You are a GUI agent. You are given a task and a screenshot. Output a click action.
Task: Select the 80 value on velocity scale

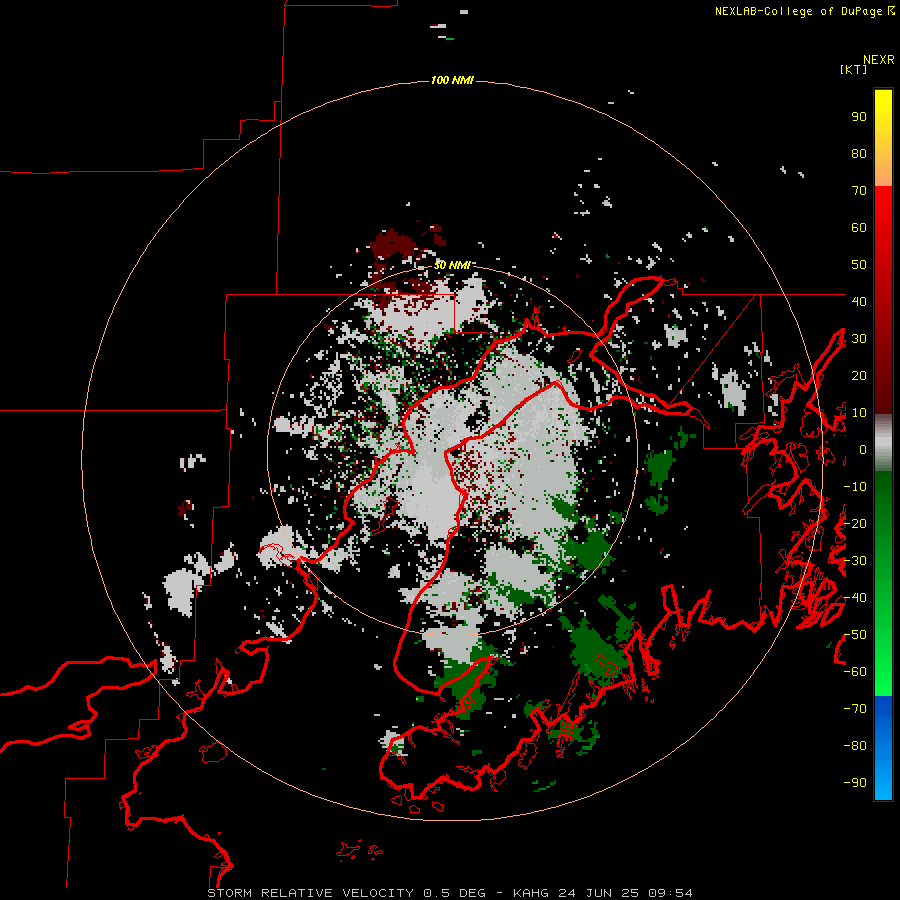[859, 154]
